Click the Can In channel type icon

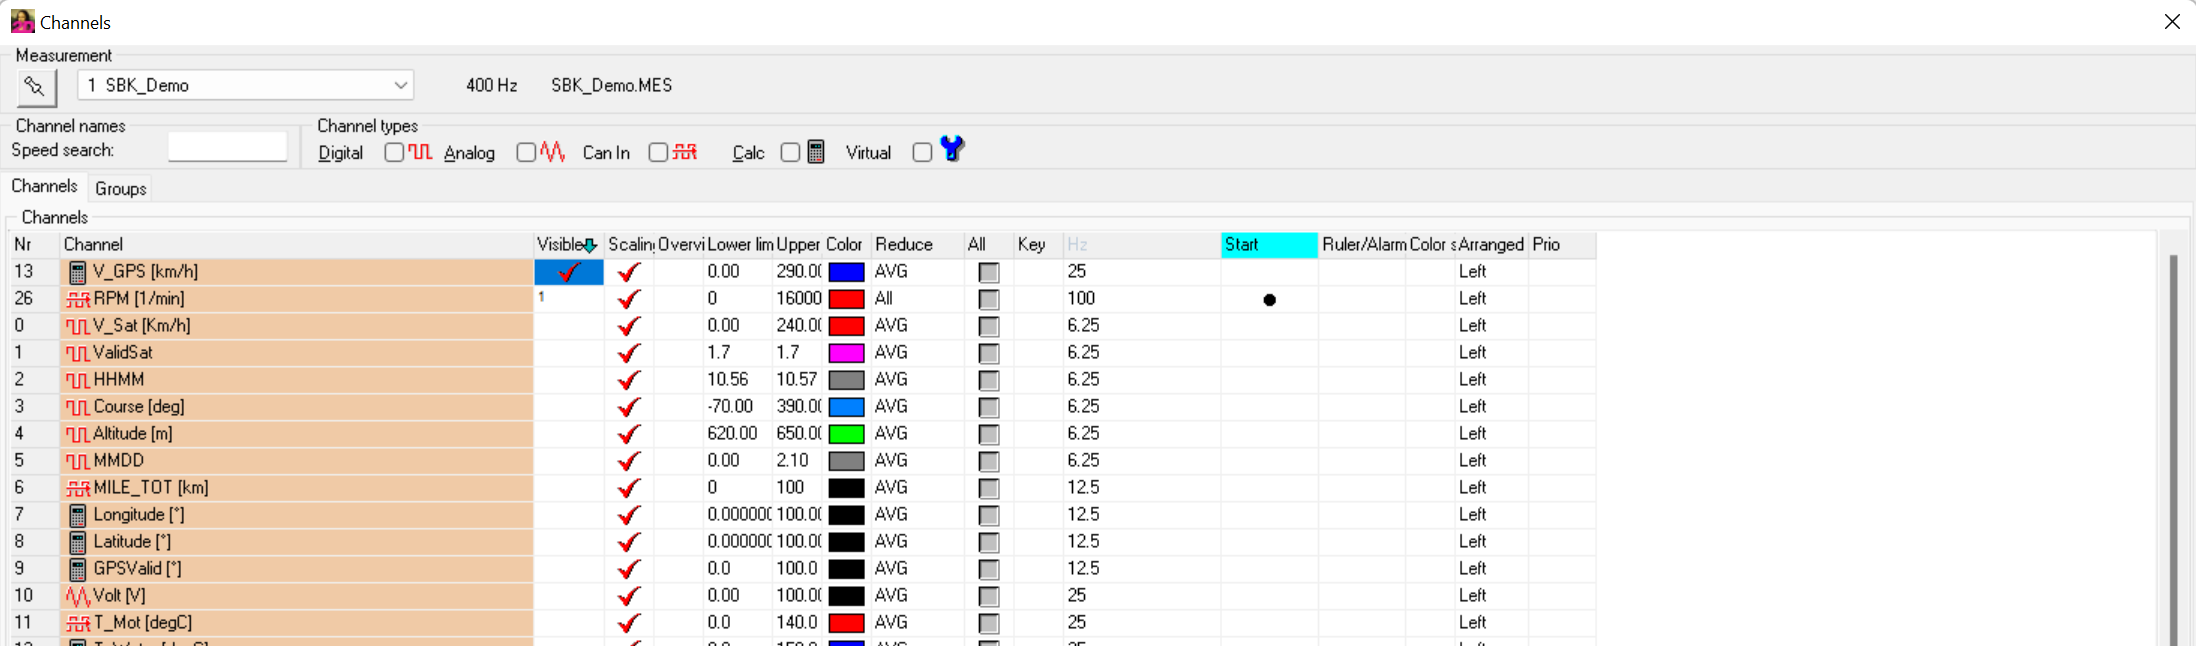pos(685,152)
